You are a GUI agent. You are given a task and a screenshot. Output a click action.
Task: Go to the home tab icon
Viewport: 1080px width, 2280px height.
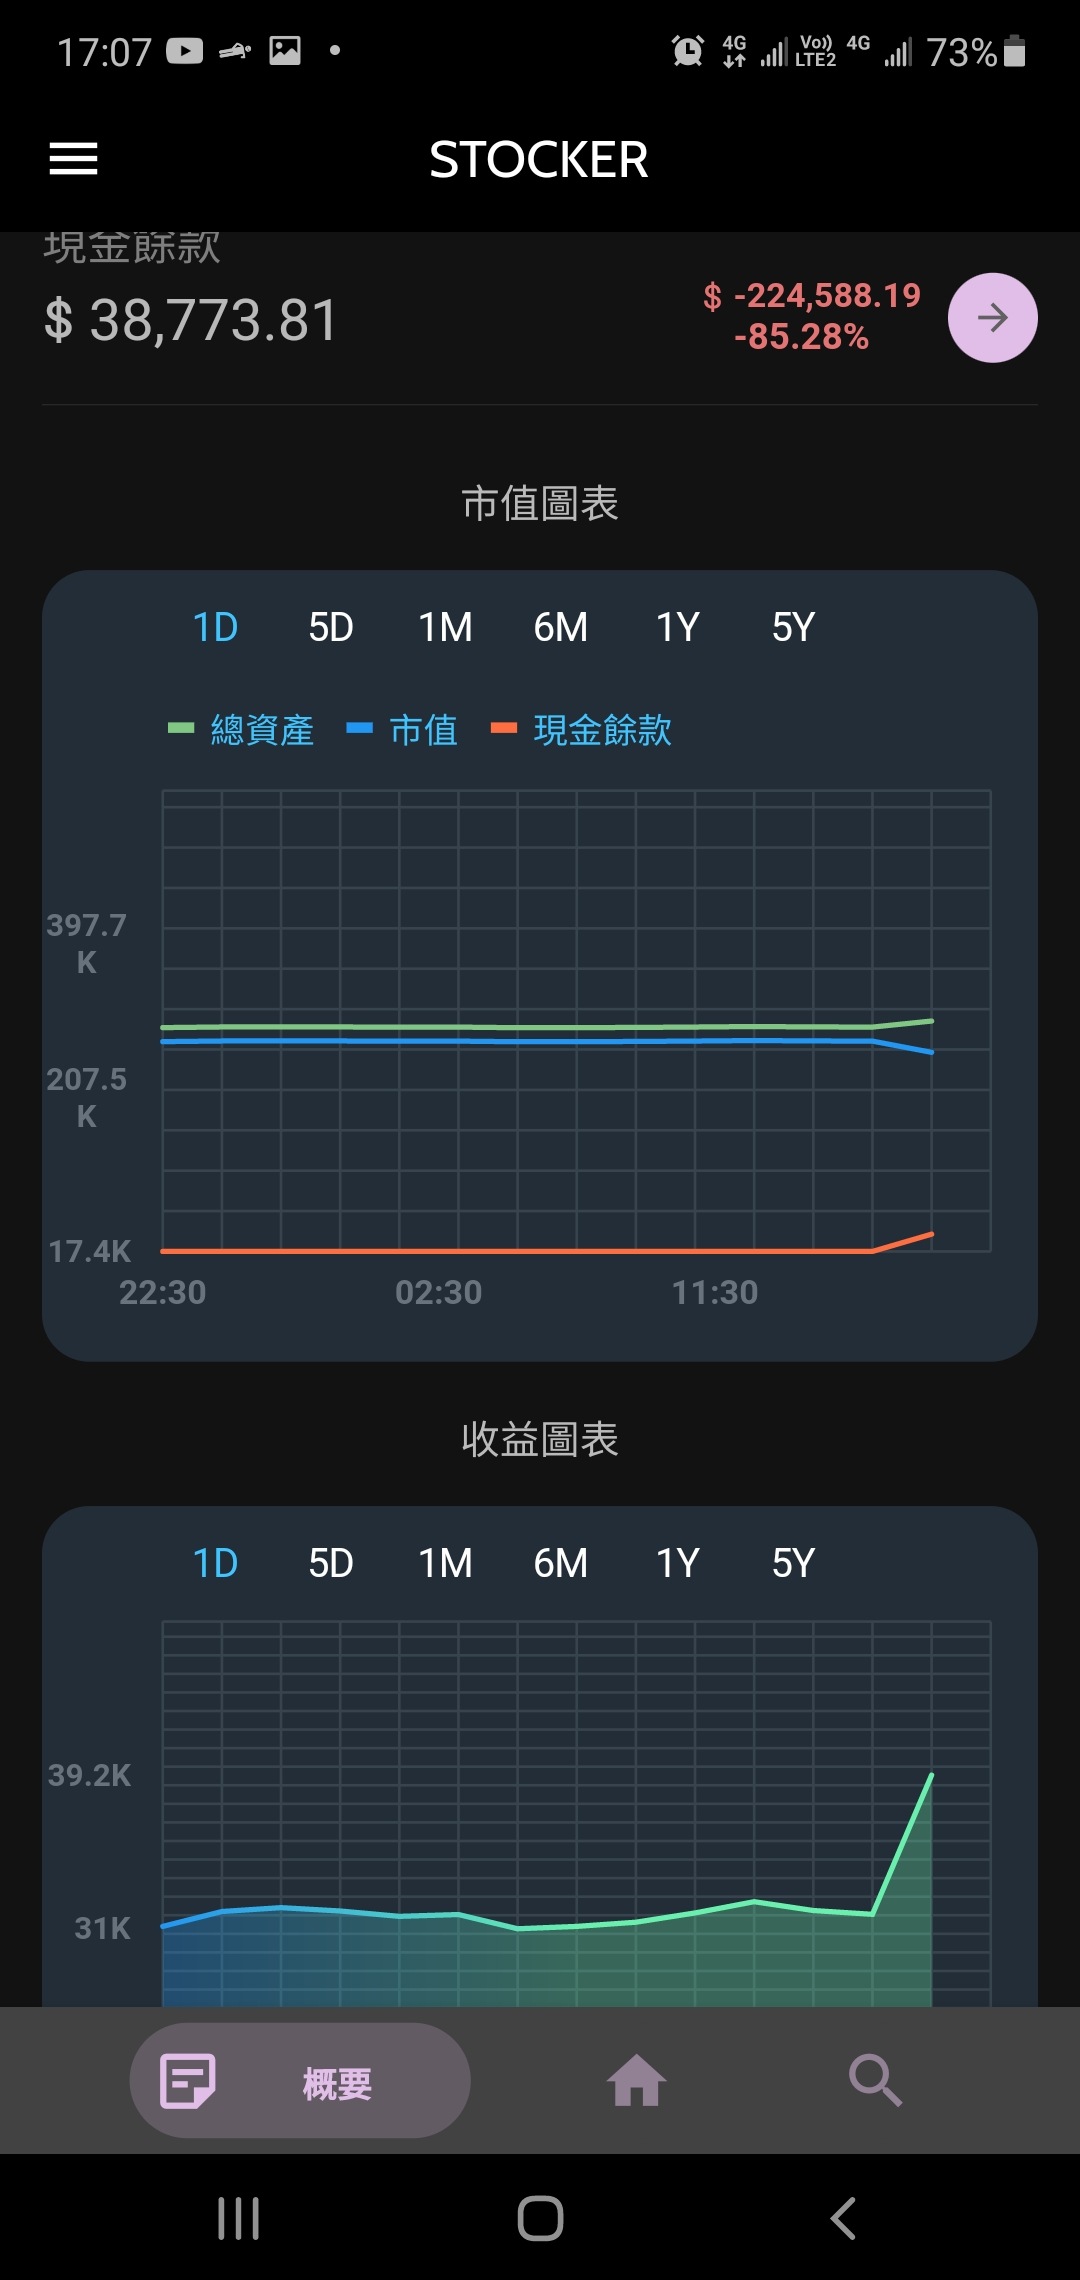pyautogui.click(x=636, y=2081)
